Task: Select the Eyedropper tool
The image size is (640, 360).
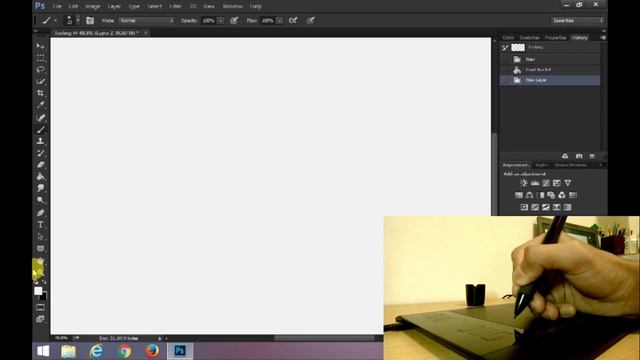Action: pos(40,105)
